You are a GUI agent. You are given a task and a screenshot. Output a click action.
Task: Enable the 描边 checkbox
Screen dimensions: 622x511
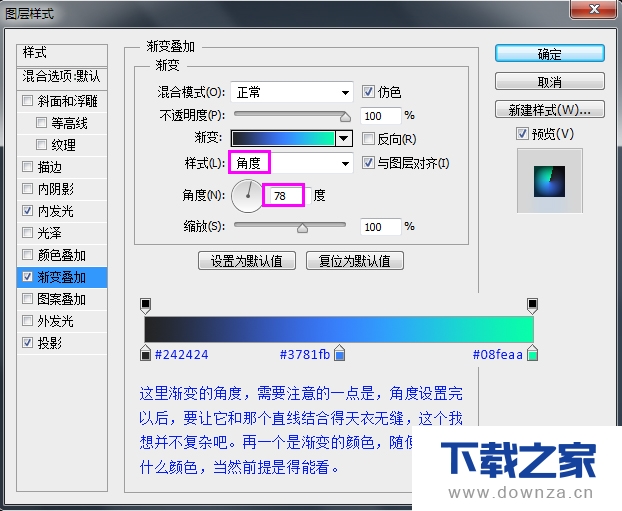coord(27,167)
